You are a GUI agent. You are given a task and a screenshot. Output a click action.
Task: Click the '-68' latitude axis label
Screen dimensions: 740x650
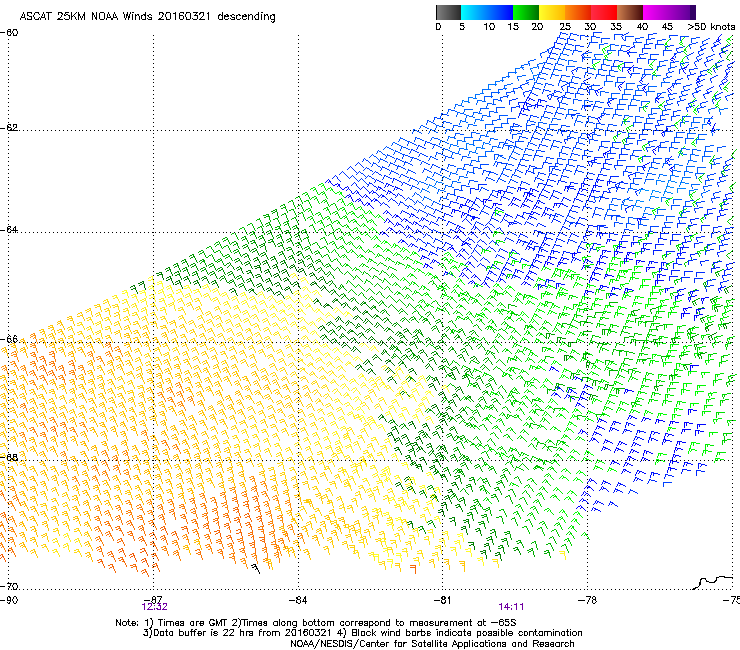[x=9, y=457]
